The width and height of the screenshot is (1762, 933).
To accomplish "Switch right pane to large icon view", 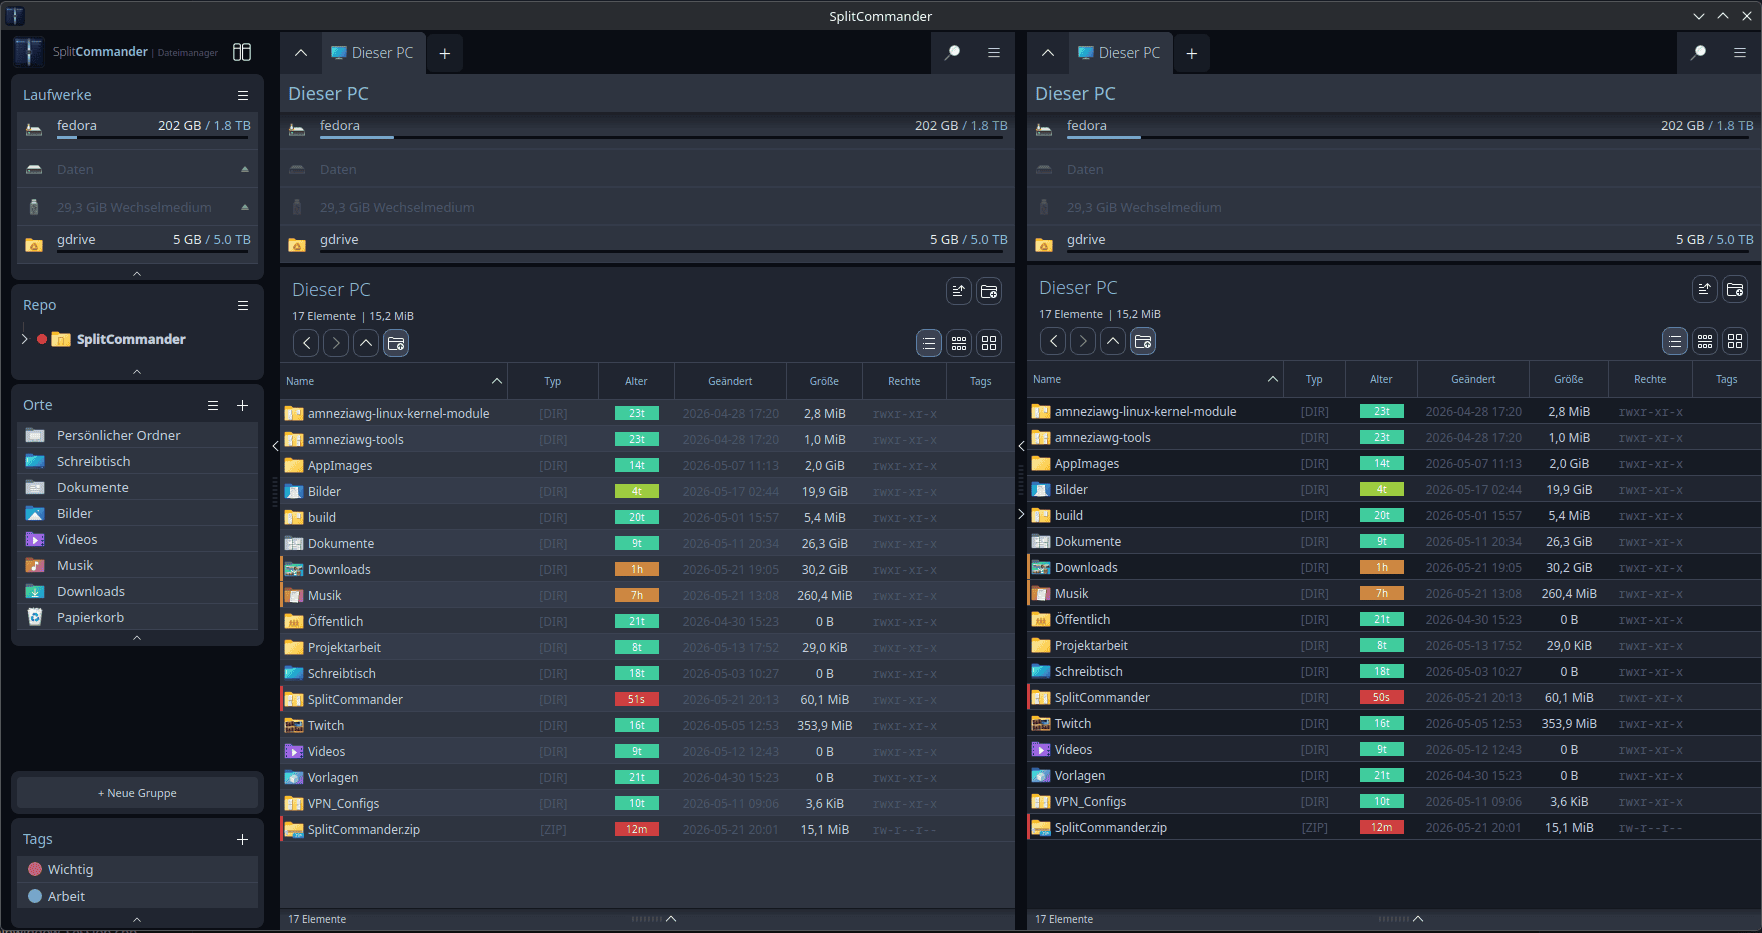I will pyautogui.click(x=1735, y=341).
